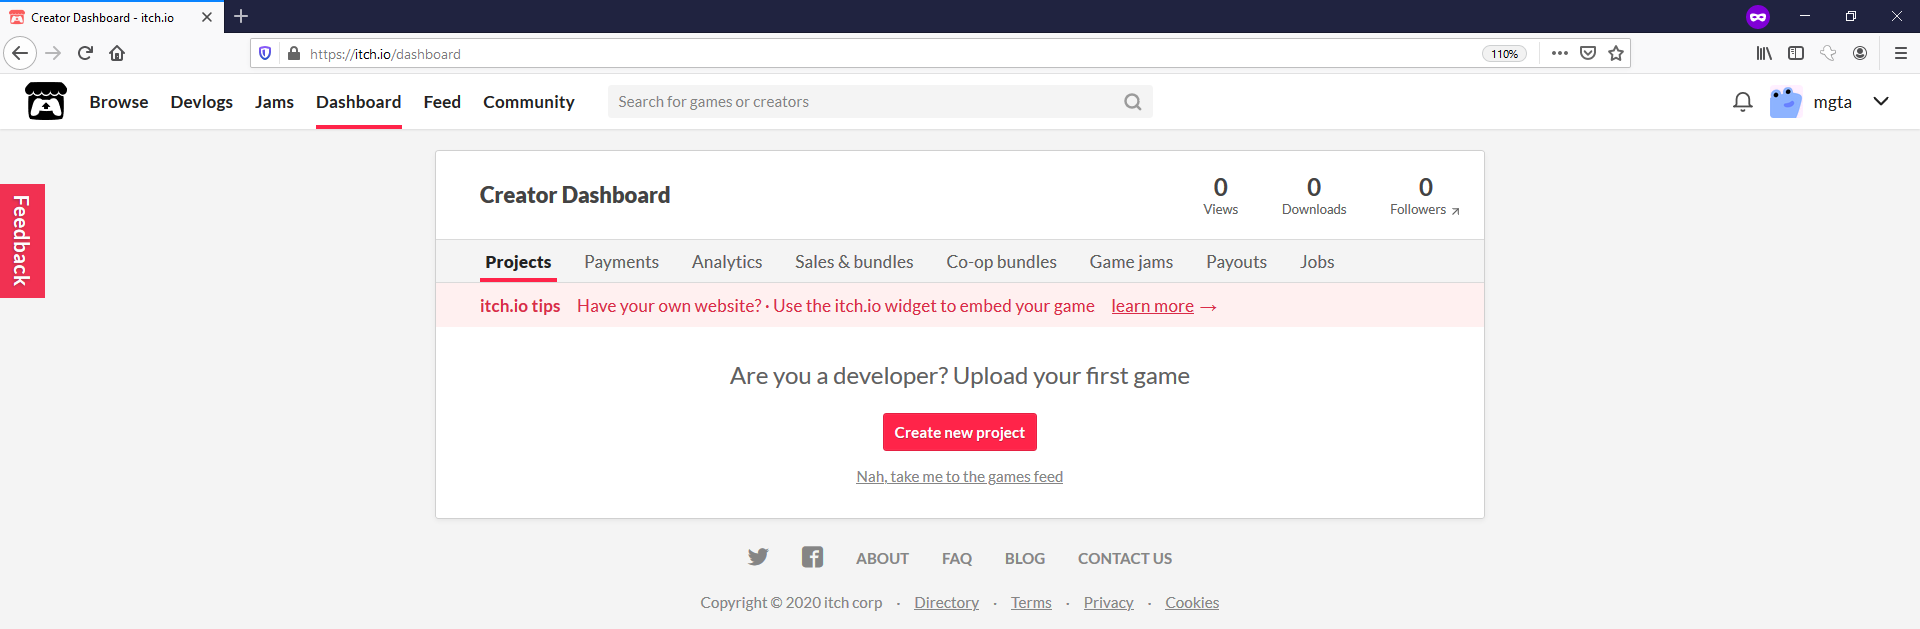
Task: Open the FAQ footer link
Action: pos(957,558)
